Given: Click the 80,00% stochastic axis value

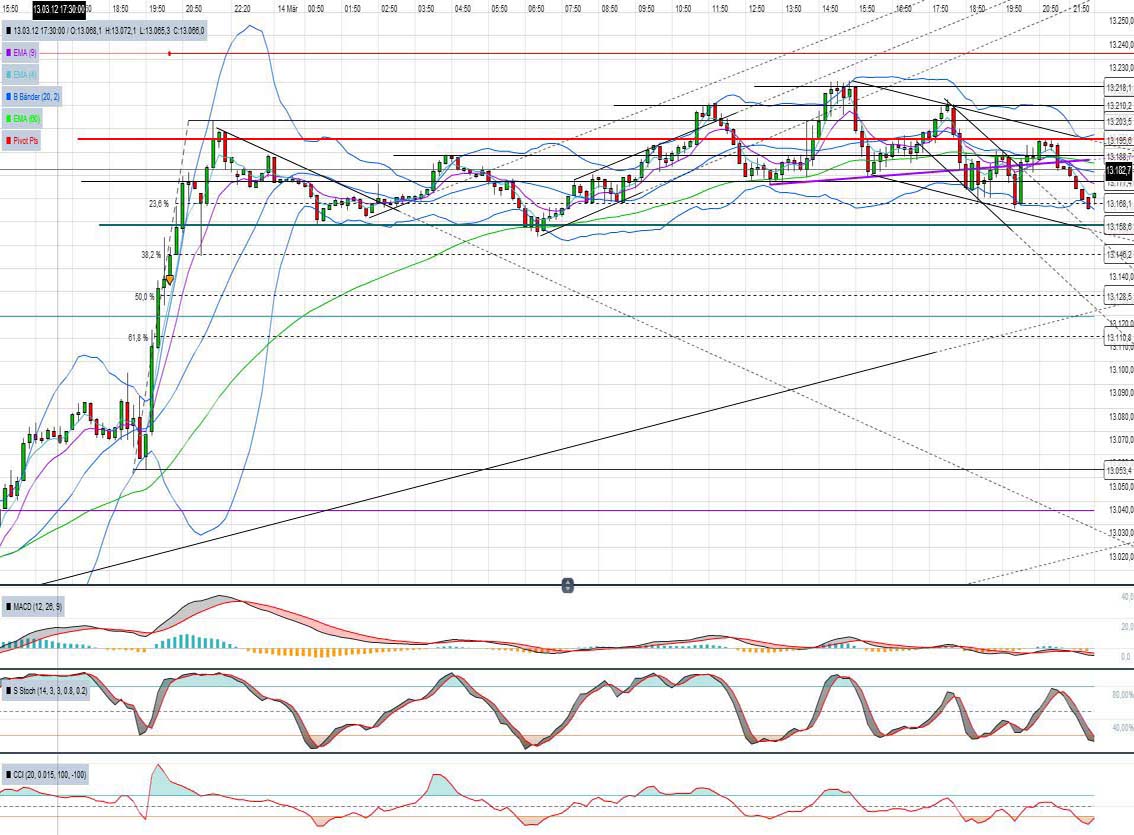Looking at the screenshot, I should [1122, 695].
